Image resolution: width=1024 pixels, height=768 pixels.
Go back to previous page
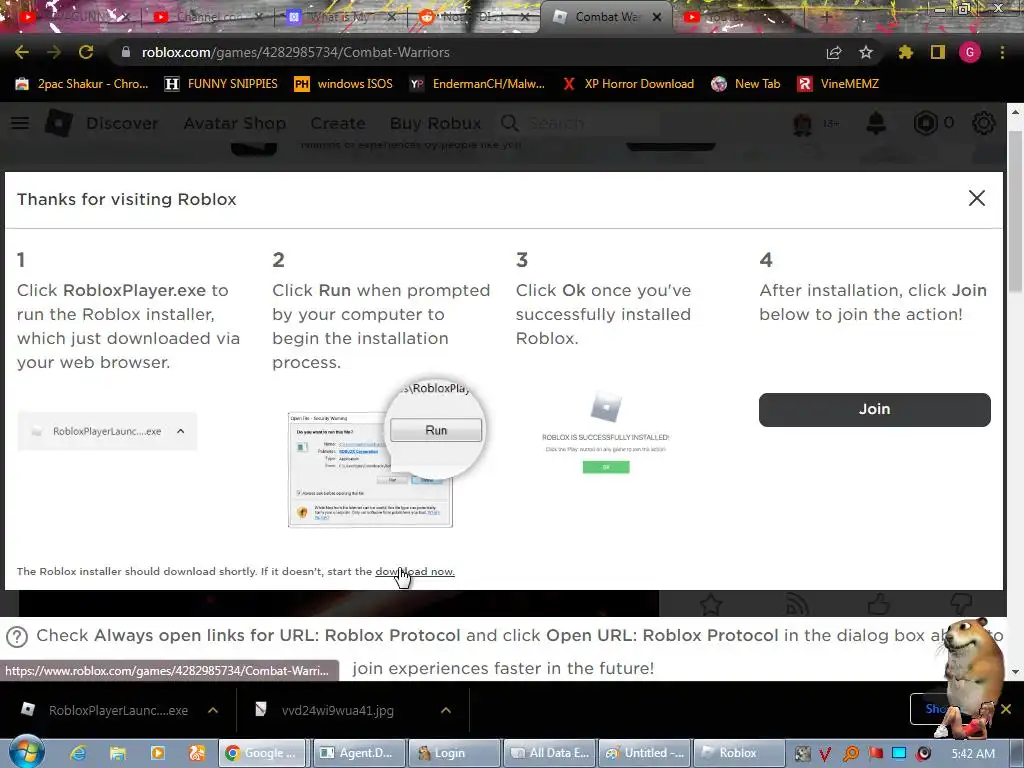point(22,52)
